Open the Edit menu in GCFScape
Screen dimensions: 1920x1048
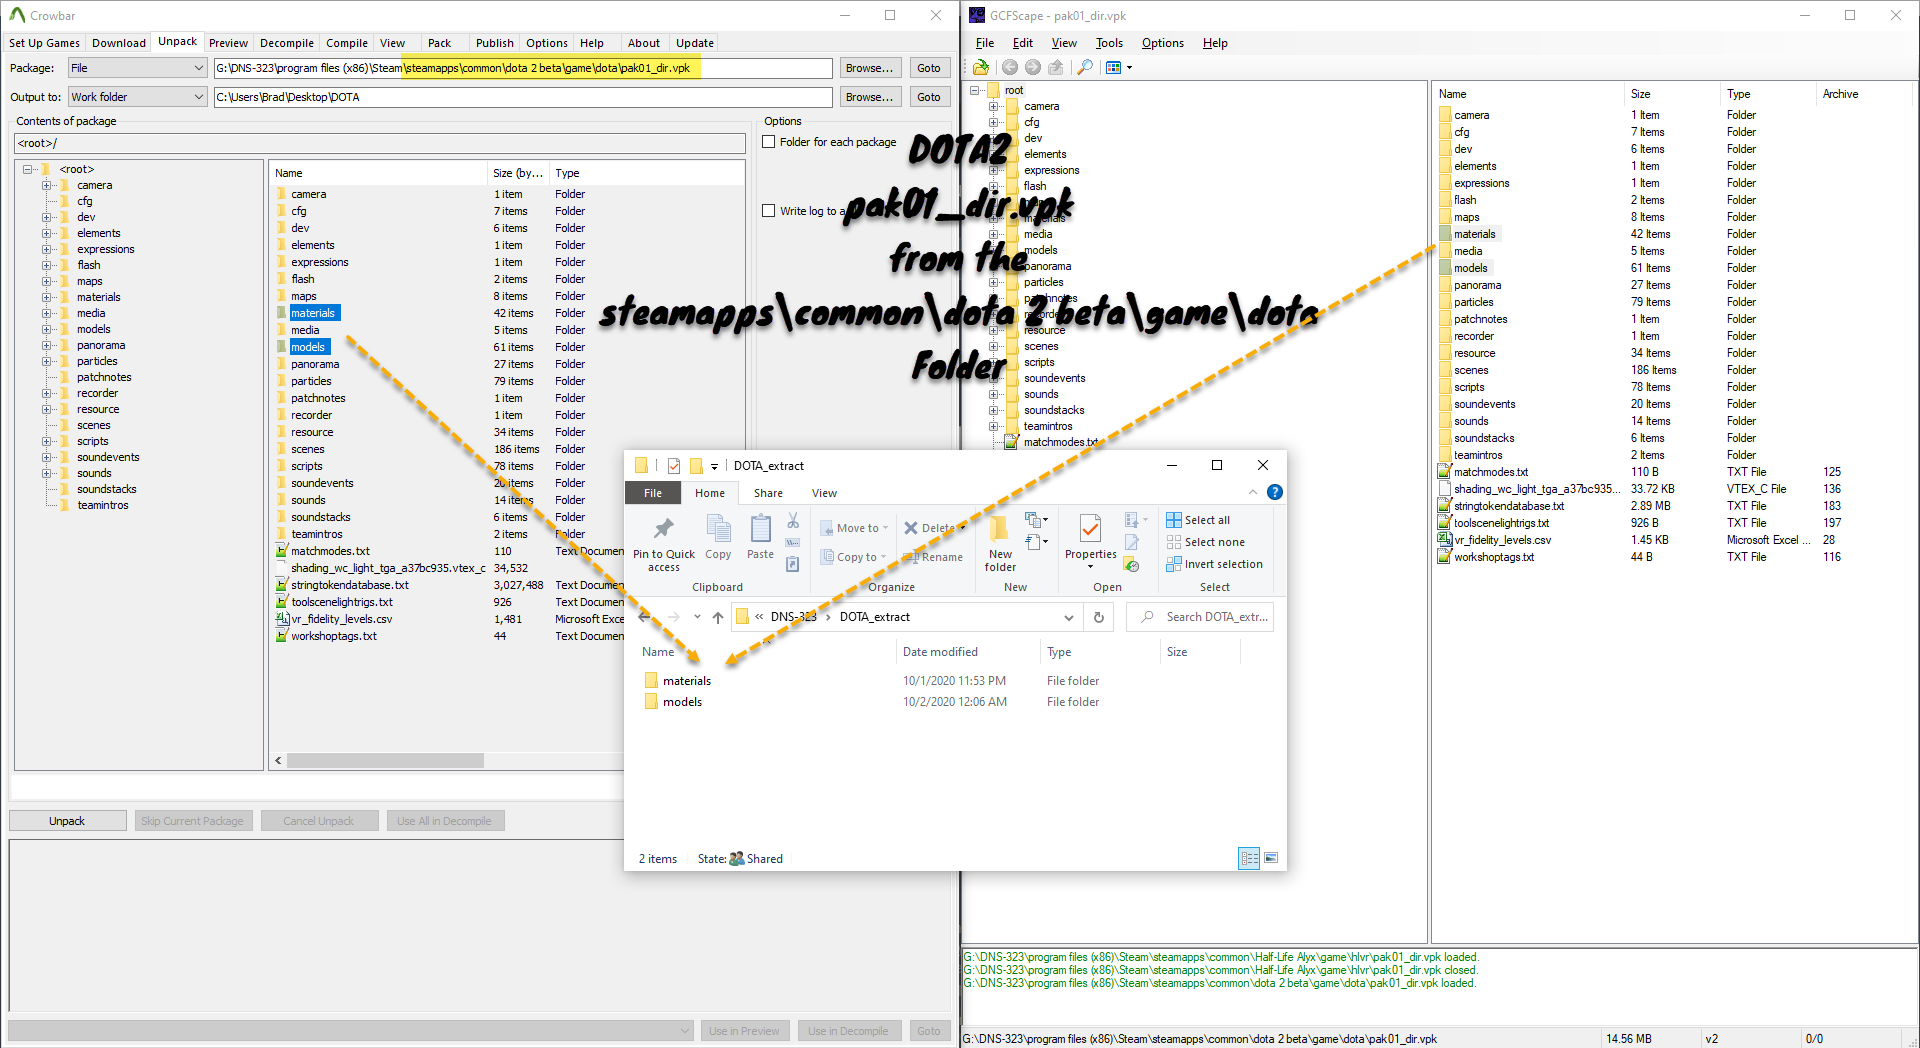pos(1022,43)
